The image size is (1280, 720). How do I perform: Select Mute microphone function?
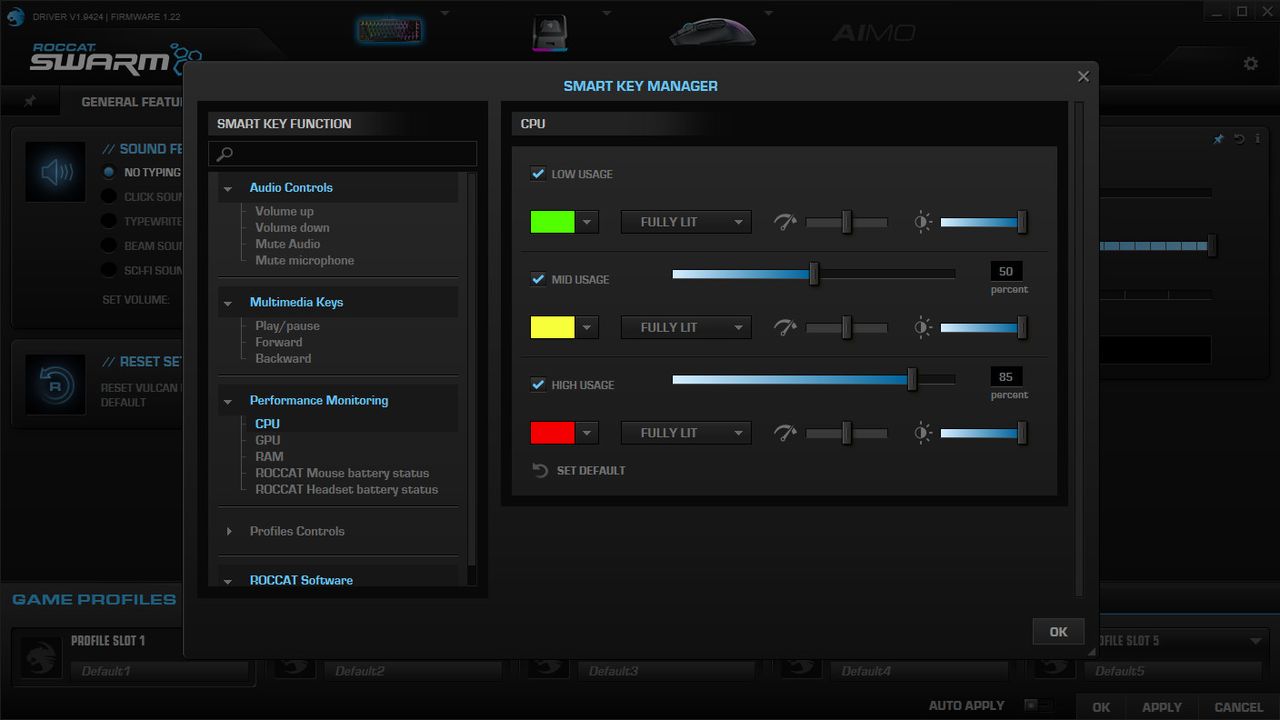305,260
